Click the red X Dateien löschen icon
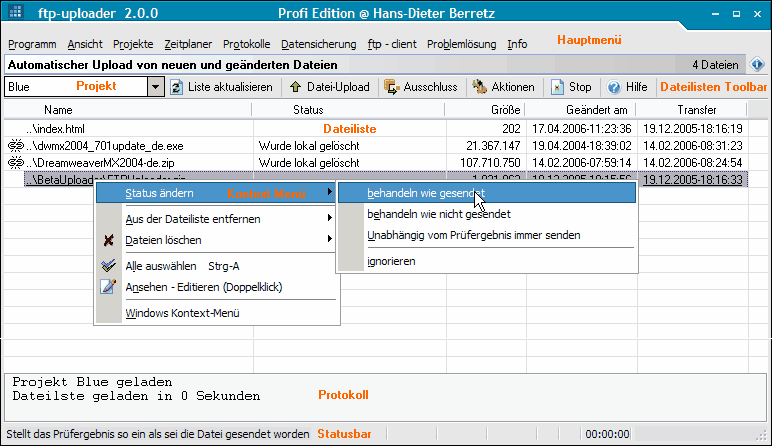The height and width of the screenshot is (446, 772). tap(109, 240)
